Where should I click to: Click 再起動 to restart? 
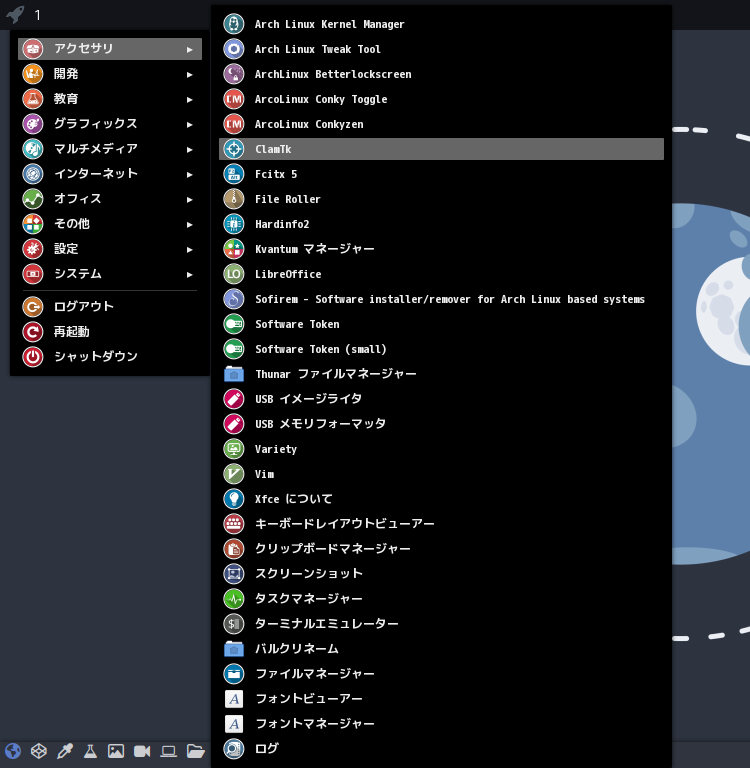(x=72, y=332)
